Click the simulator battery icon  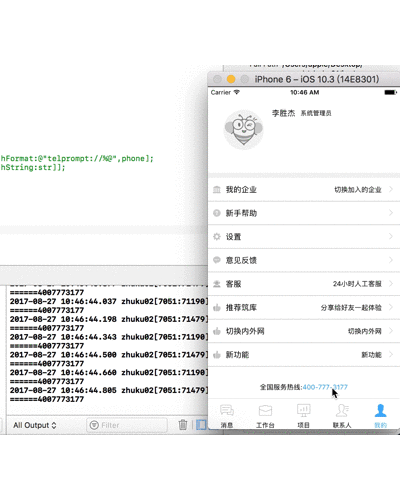point(391,92)
